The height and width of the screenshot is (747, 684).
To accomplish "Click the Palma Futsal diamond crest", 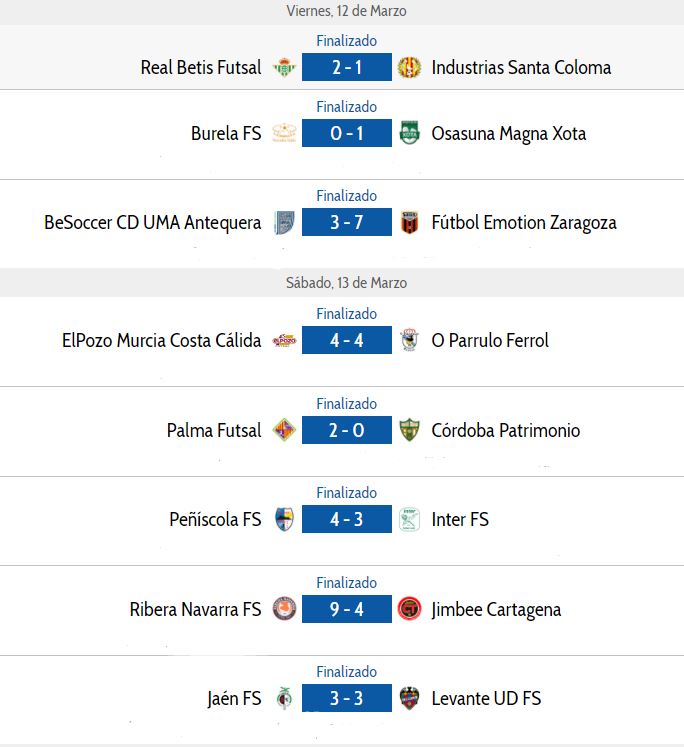I will coord(284,430).
